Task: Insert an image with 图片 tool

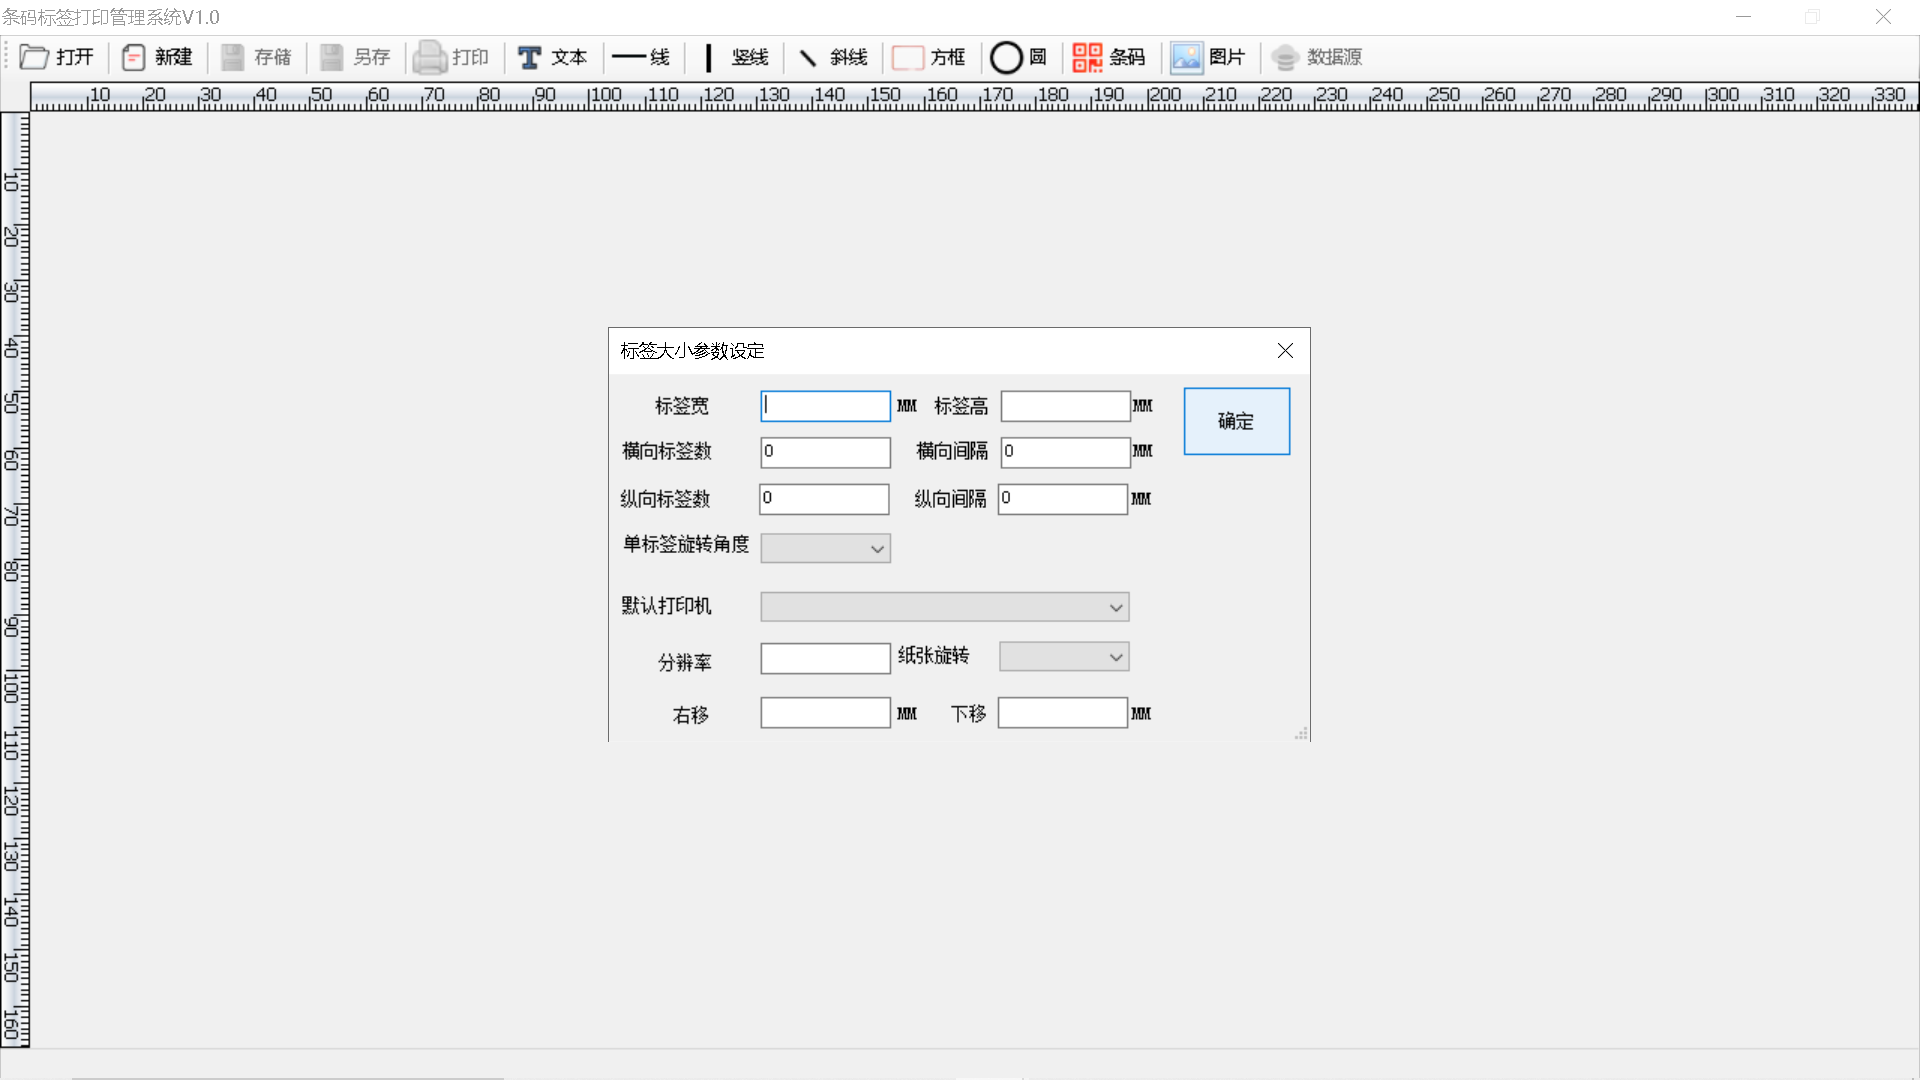Action: click(x=1208, y=57)
